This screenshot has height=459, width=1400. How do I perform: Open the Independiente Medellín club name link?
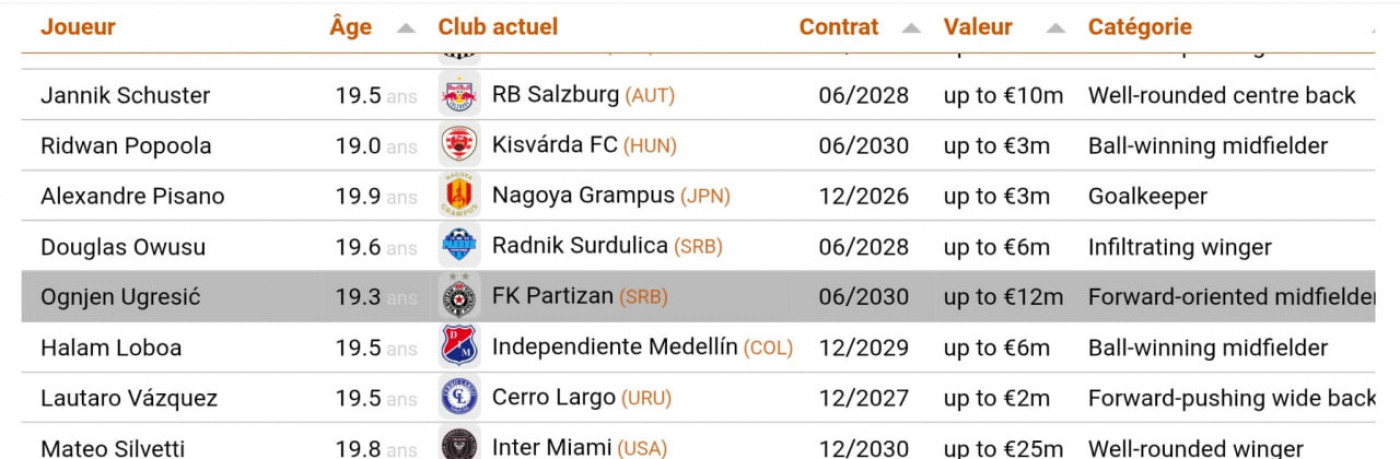click(614, 348)
